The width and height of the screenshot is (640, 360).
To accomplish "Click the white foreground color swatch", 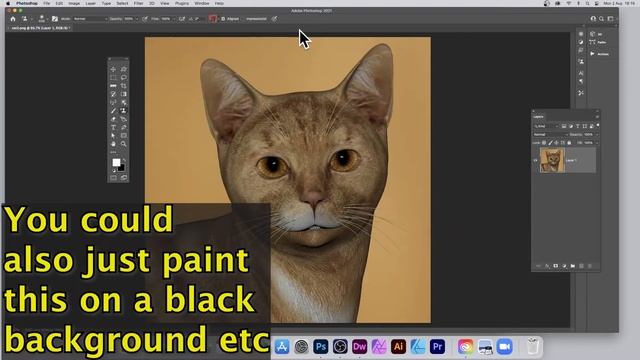I will 116,162.
